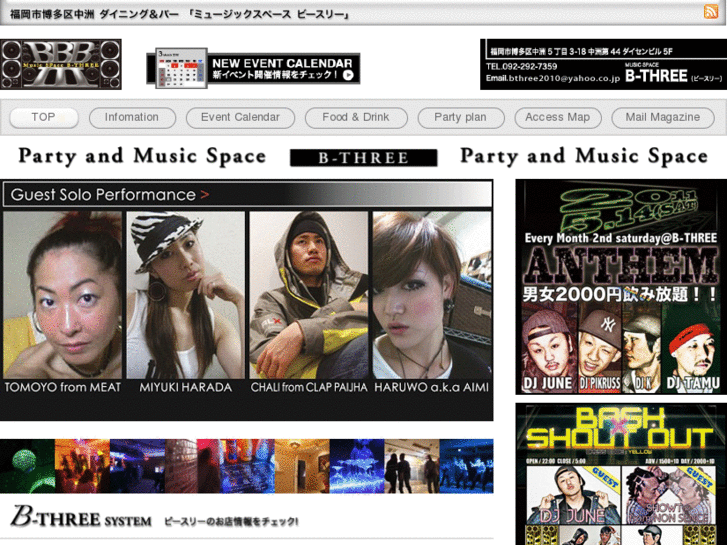The height and width of the screenshot is (545, 727).
Task: Click the left Party and Music Space heading
Action: pos(142,157)
